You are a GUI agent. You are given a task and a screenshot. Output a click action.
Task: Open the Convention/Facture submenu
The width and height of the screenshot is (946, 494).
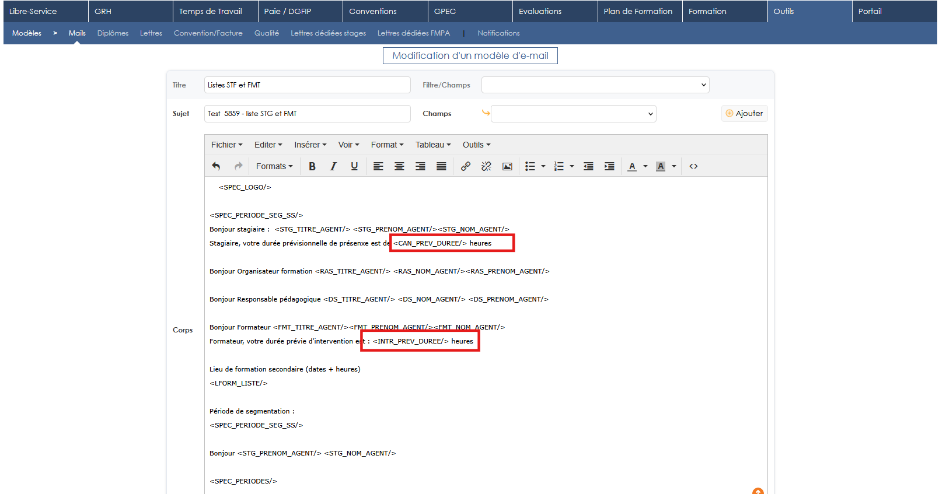click(x=208, y=33)
